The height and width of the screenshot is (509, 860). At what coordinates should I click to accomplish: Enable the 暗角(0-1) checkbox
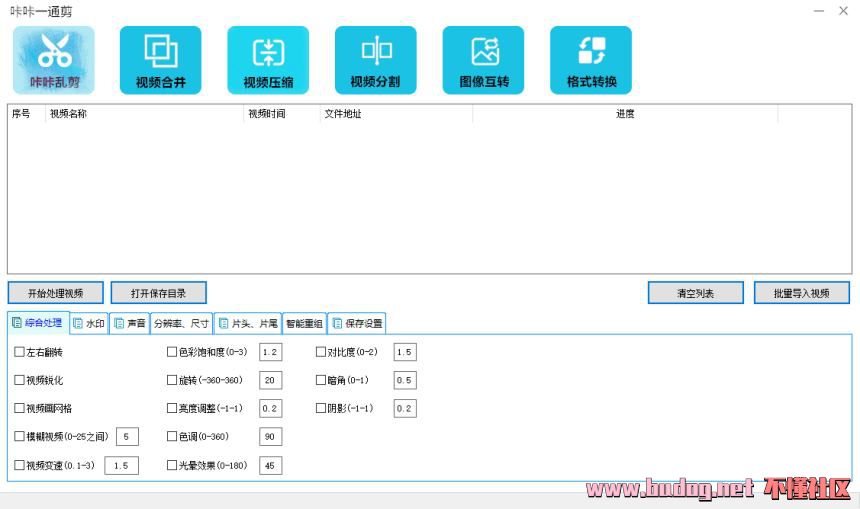(x=321, y=380)
